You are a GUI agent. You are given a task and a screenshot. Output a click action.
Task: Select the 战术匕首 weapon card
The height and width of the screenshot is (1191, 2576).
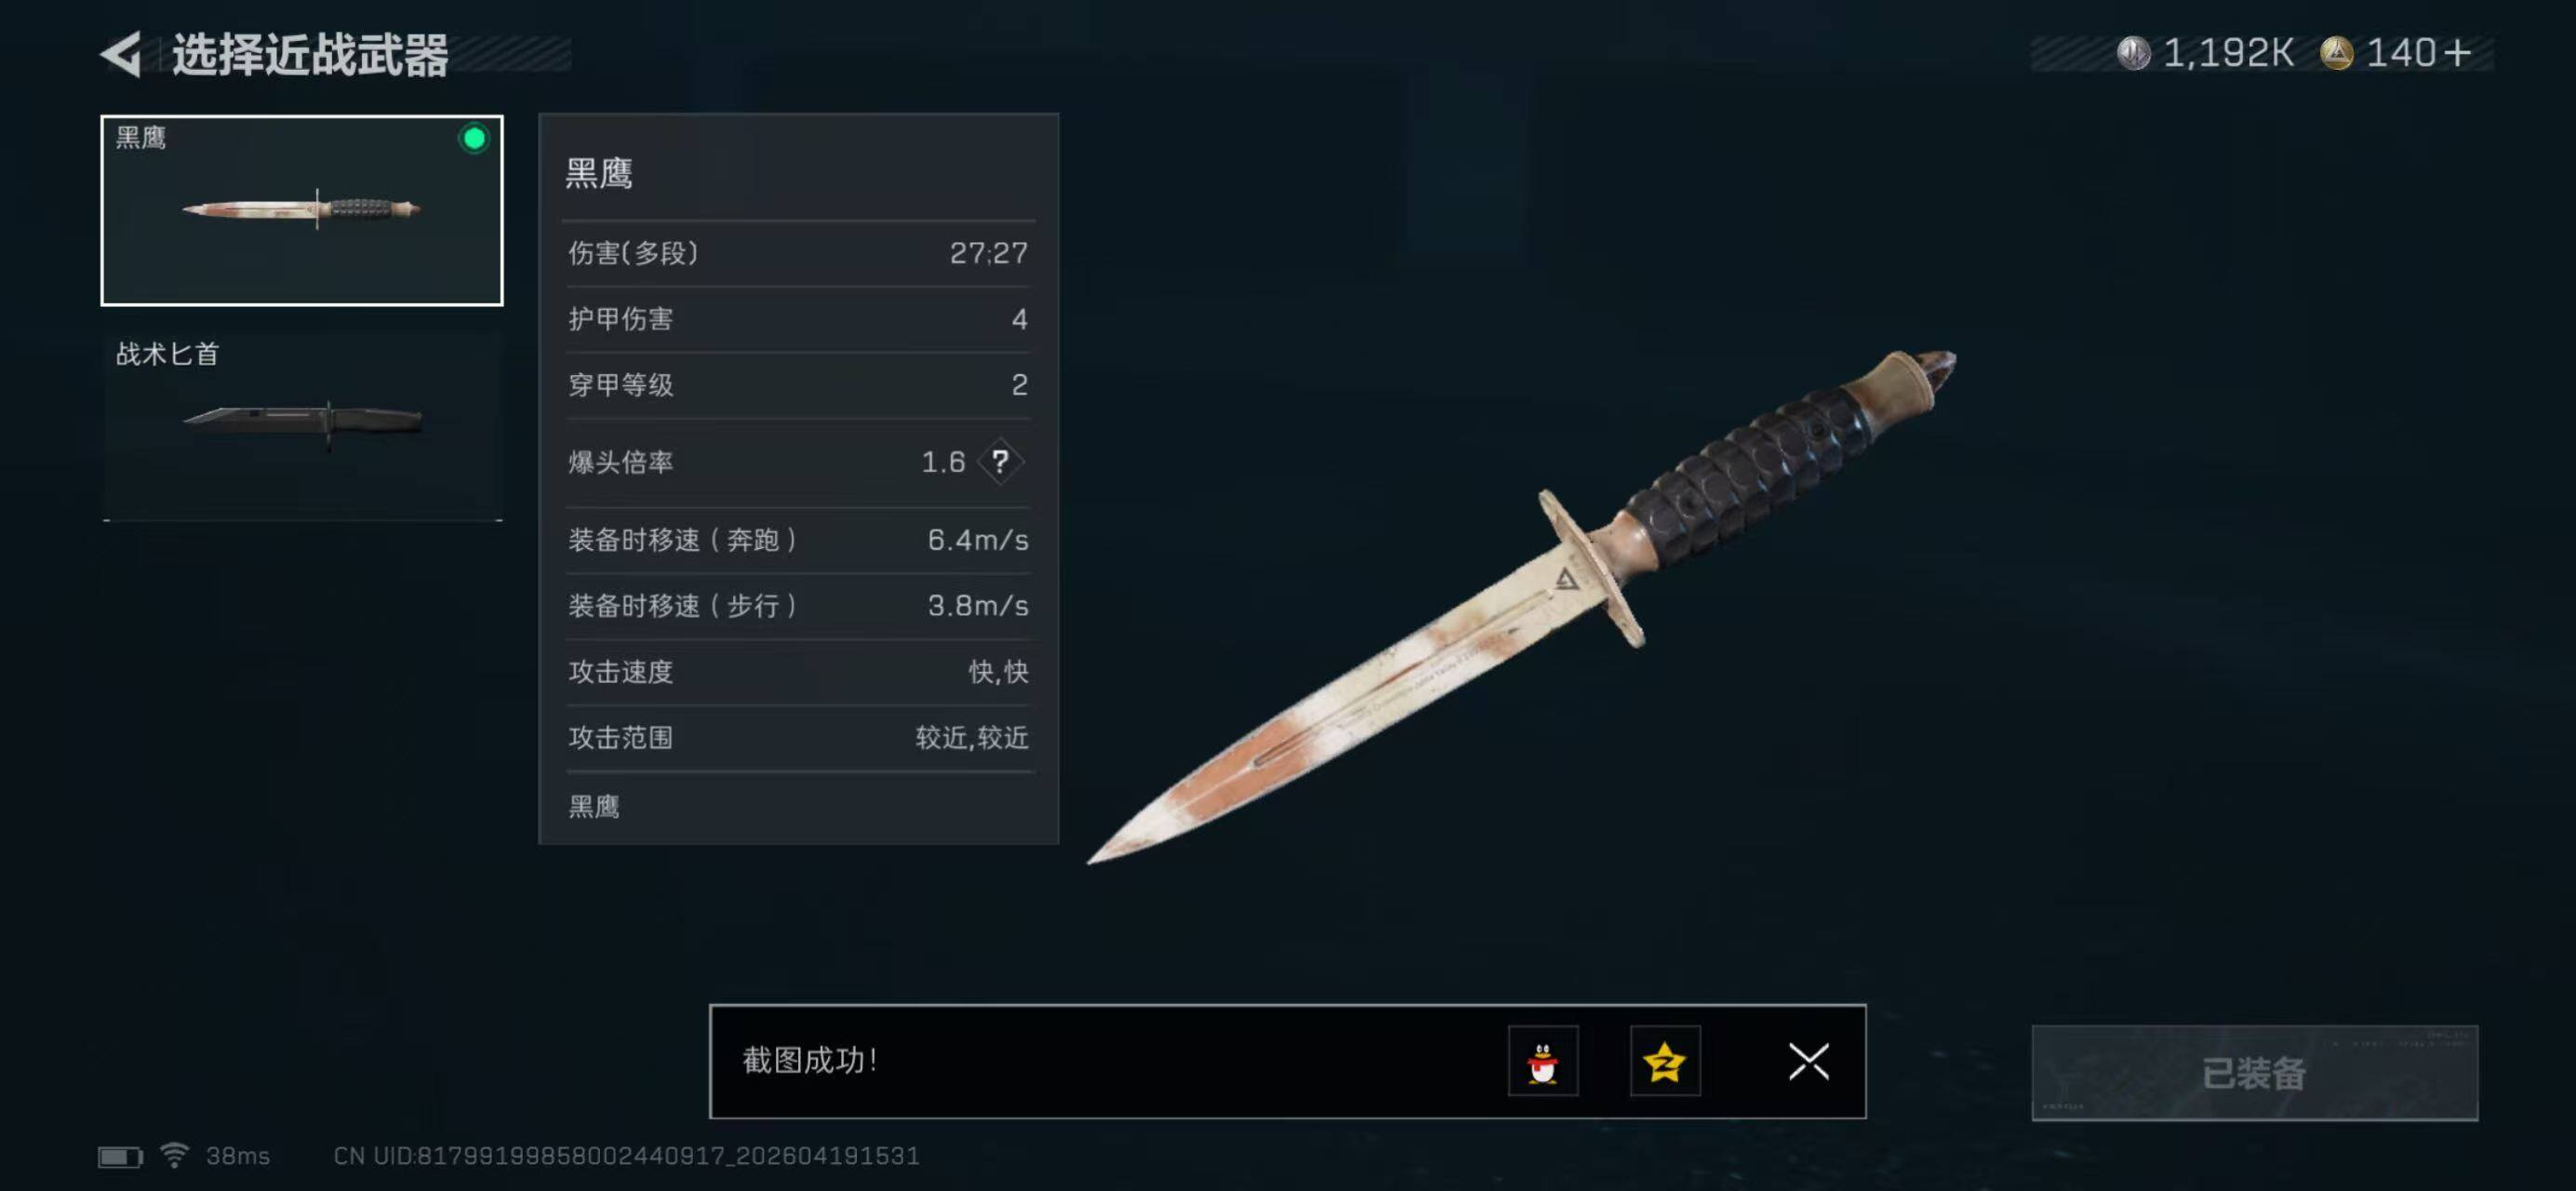pos(302,425)
